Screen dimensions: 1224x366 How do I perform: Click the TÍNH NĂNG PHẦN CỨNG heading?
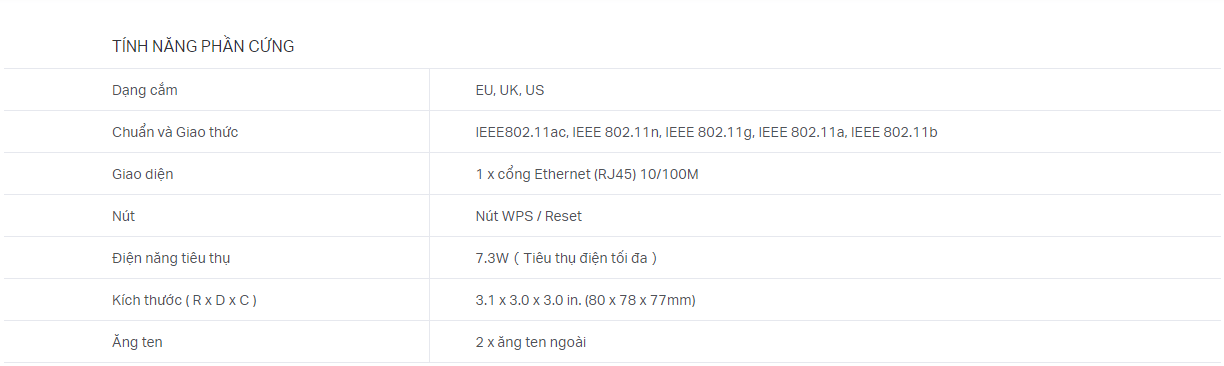(x=203, y=46)
